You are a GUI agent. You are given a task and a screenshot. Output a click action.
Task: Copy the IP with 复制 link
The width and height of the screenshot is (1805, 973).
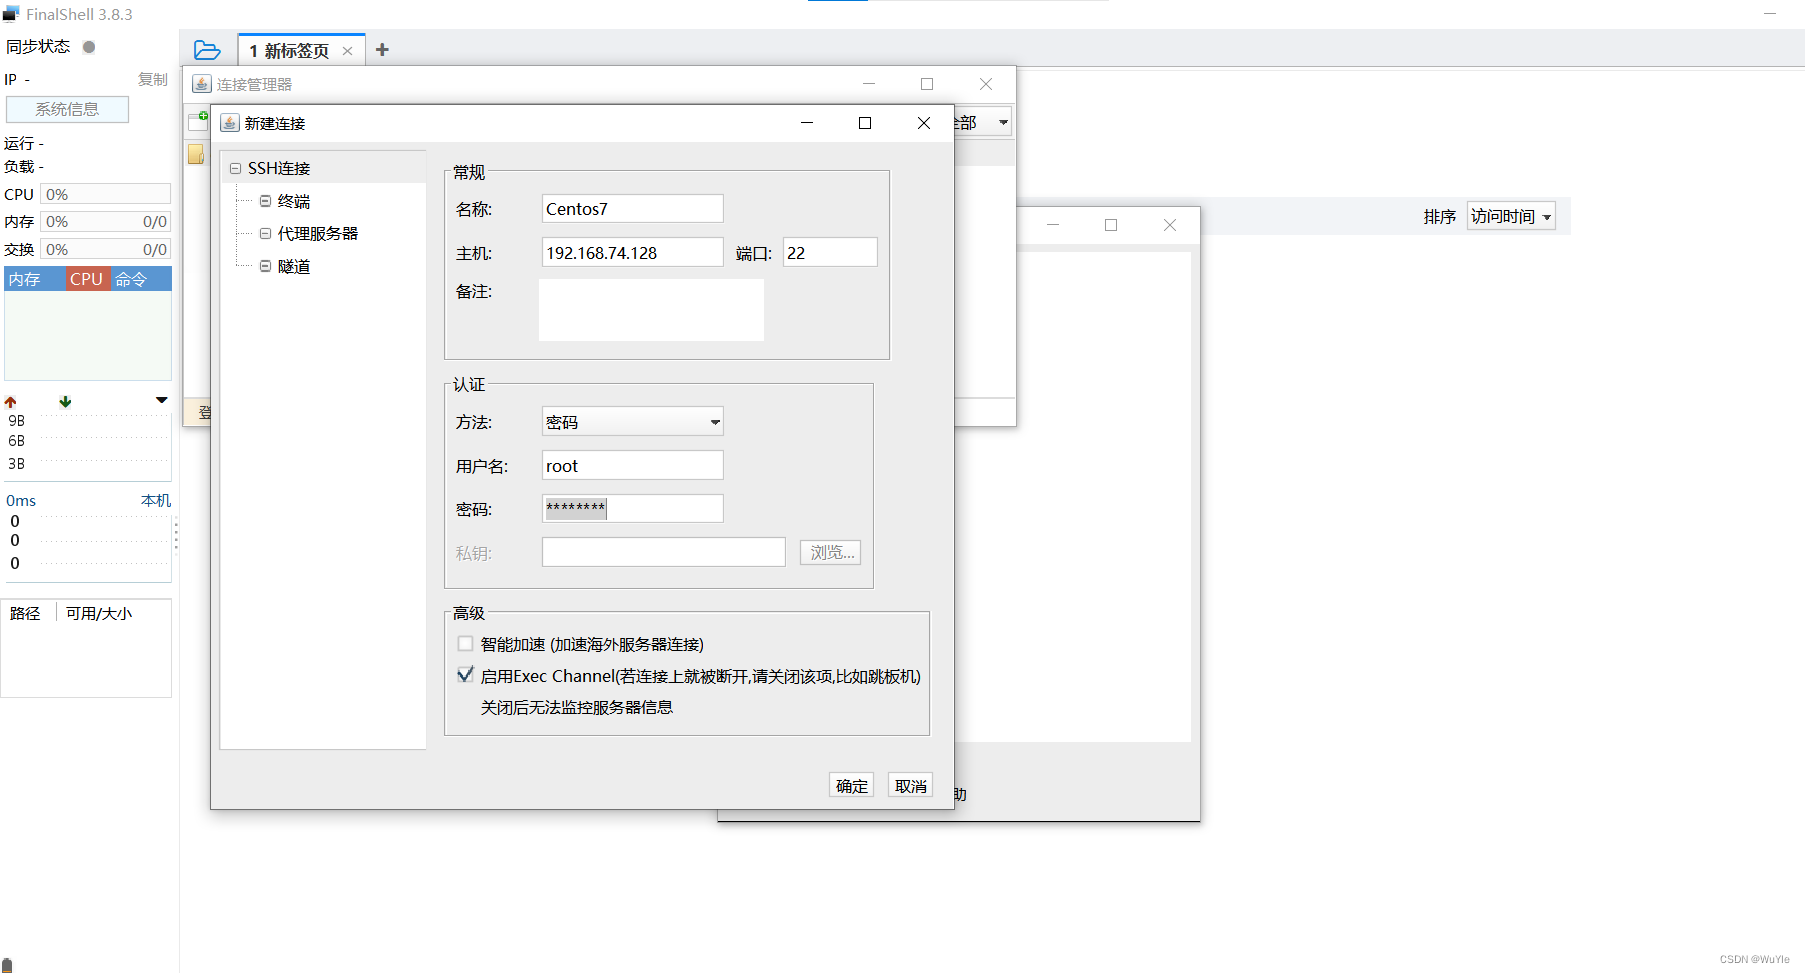coord(153,79)
